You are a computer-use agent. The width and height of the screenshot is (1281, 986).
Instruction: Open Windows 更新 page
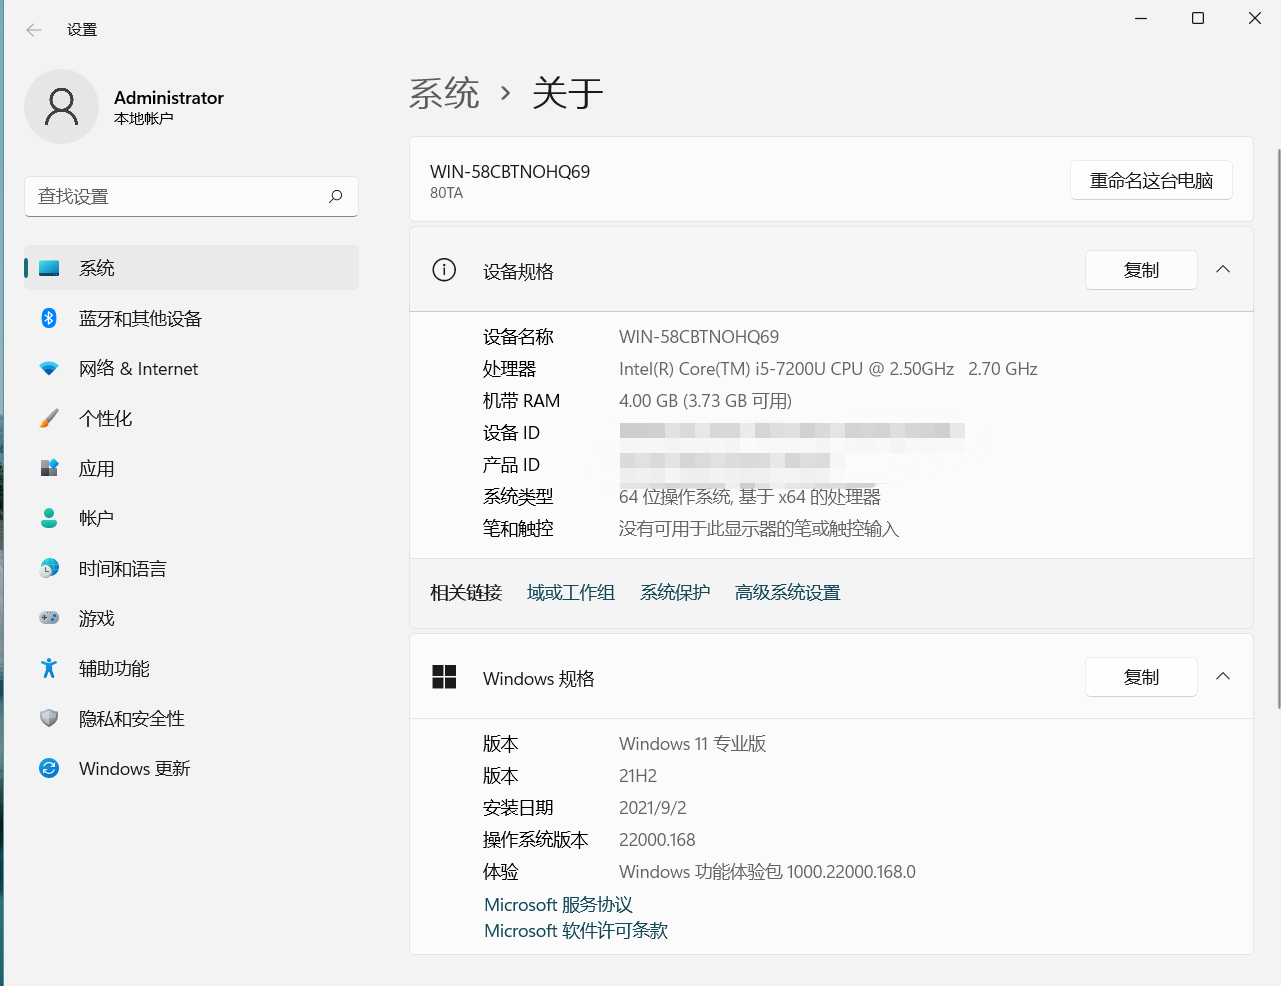[191, 768]
